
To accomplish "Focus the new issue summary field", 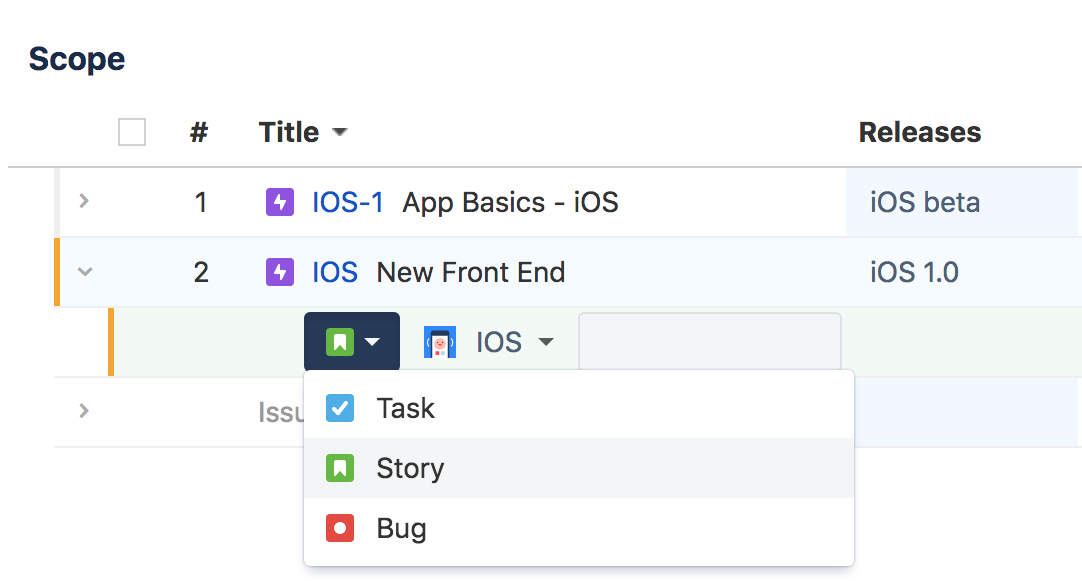I will point(709,341).
